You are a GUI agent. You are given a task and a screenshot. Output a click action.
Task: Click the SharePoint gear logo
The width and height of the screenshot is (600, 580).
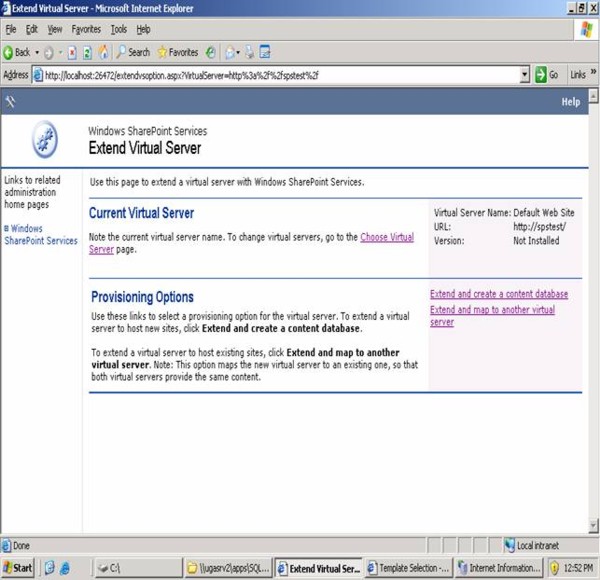(x=45, y=140)
